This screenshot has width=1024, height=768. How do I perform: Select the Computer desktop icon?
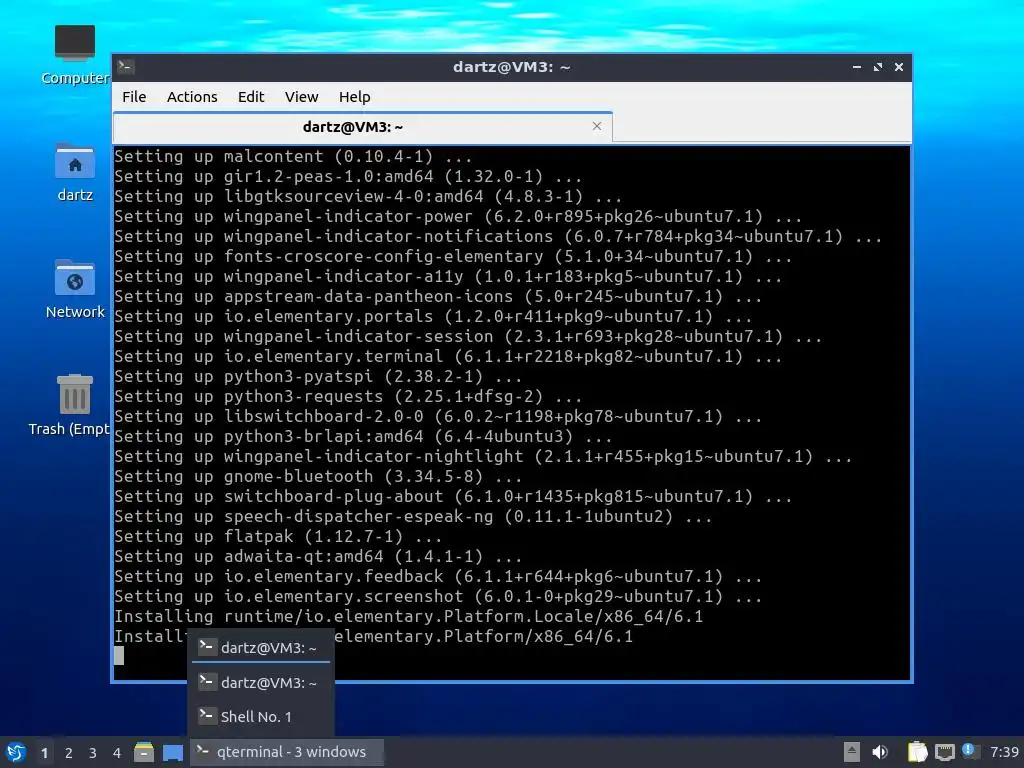tap(74, 55)
